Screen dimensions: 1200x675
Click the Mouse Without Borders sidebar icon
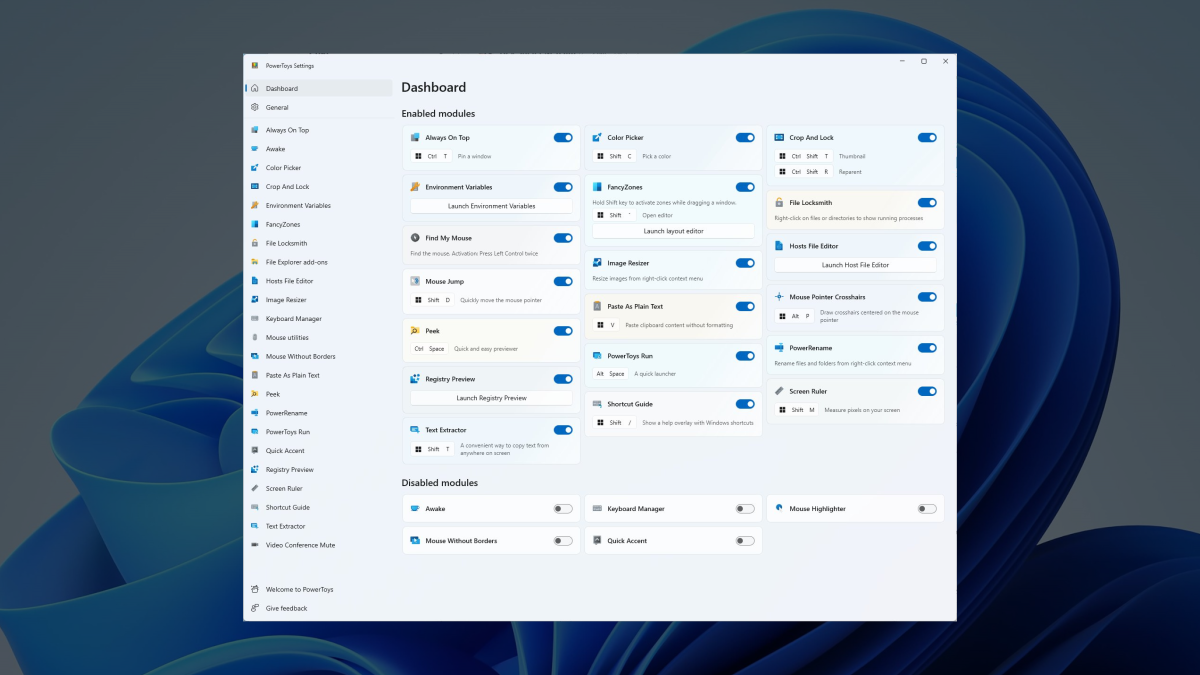pyautogui.click(x=255, y=356)
